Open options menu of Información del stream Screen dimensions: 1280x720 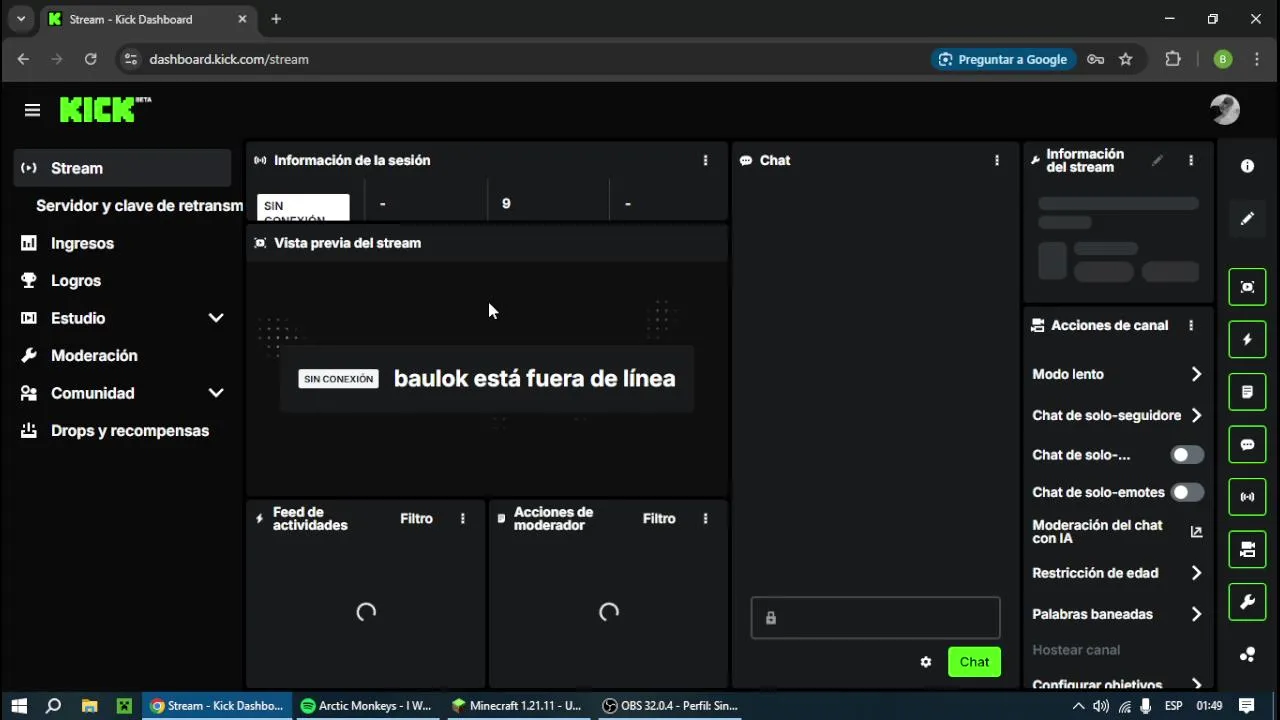1190,160
